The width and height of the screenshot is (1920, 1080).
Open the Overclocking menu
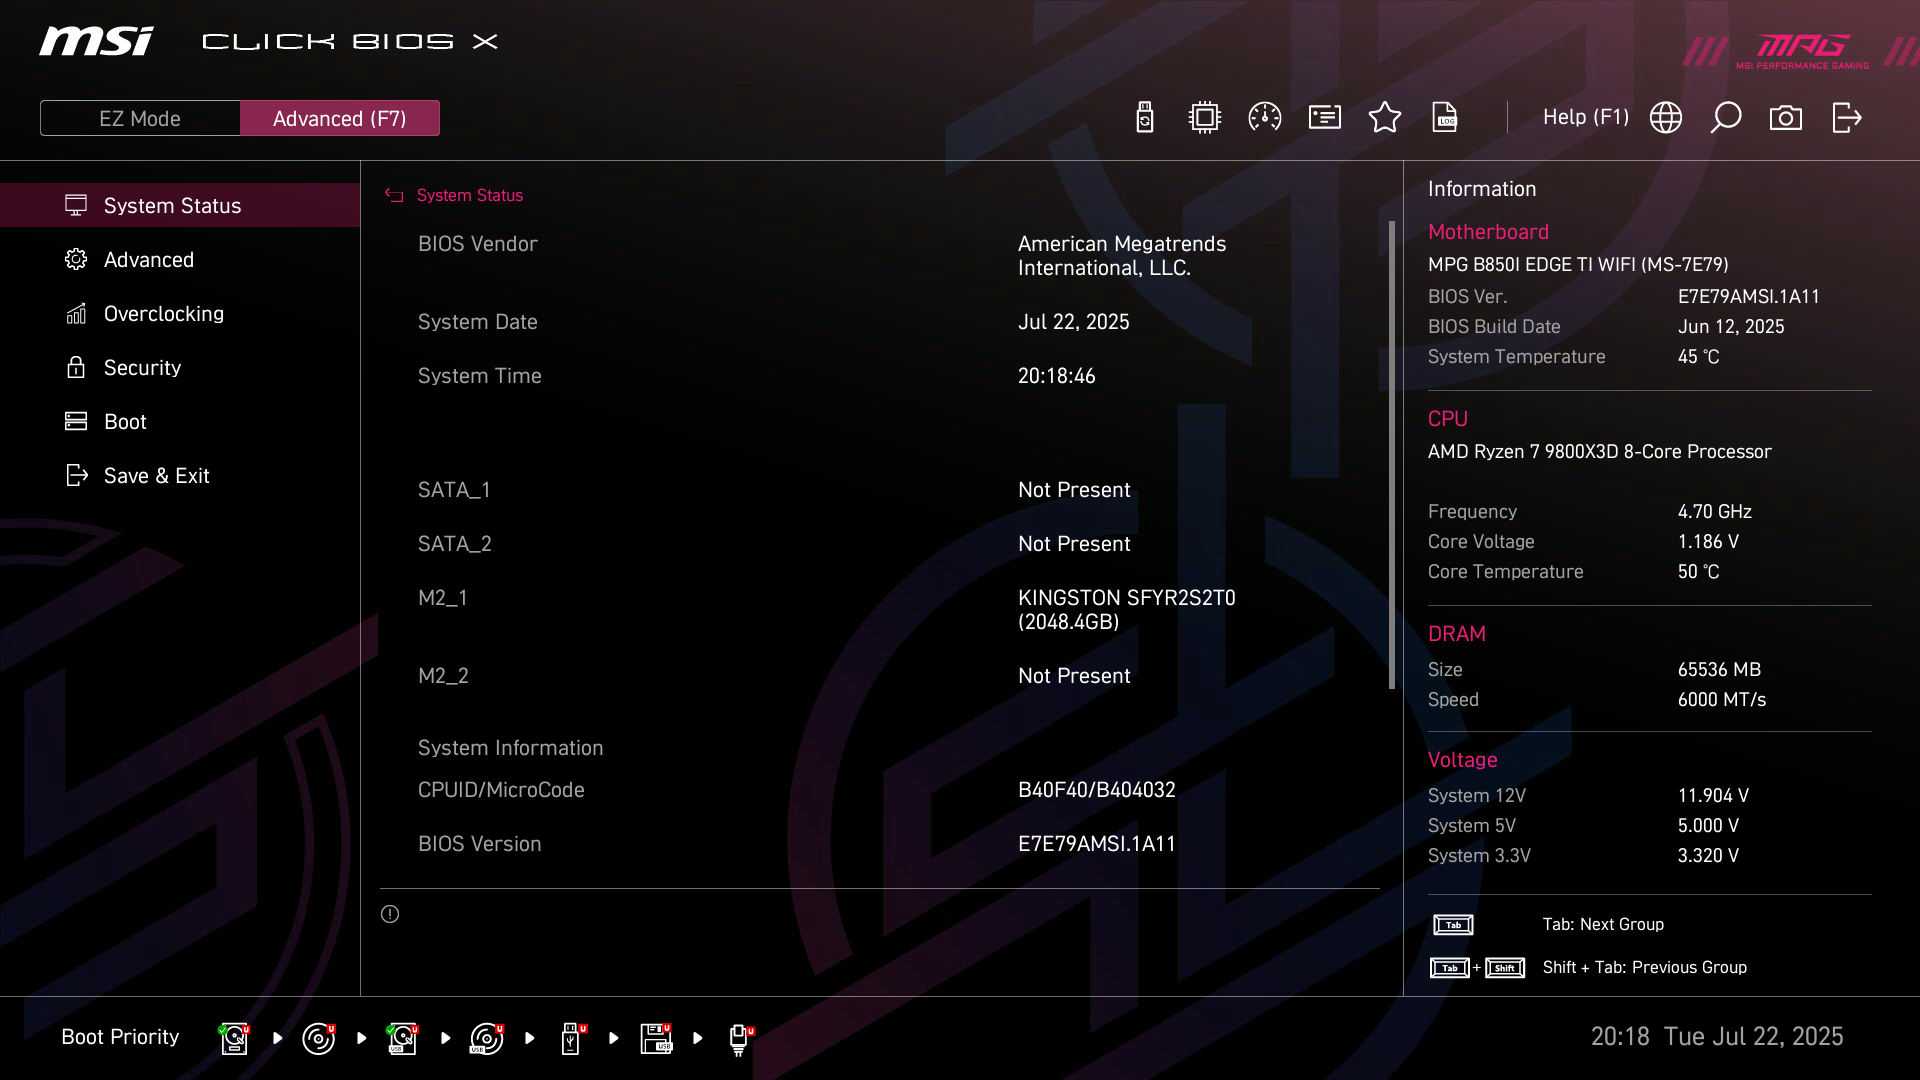[x=164, y=314]
